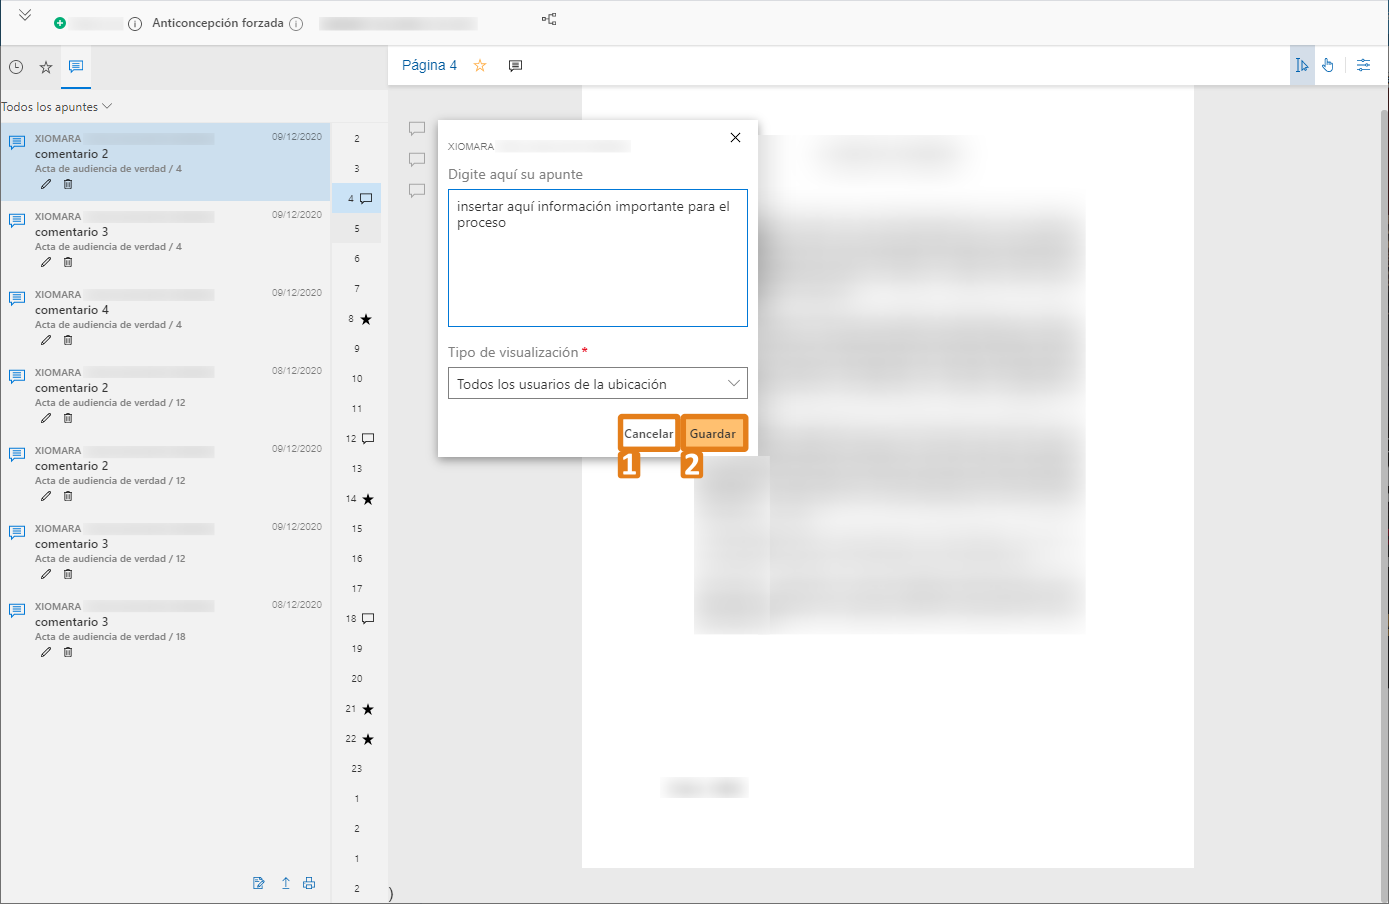The width and height of the screenshot is (1389, 904).
Task: Activate the text selection cursor tool
Action: (1301, 65)
